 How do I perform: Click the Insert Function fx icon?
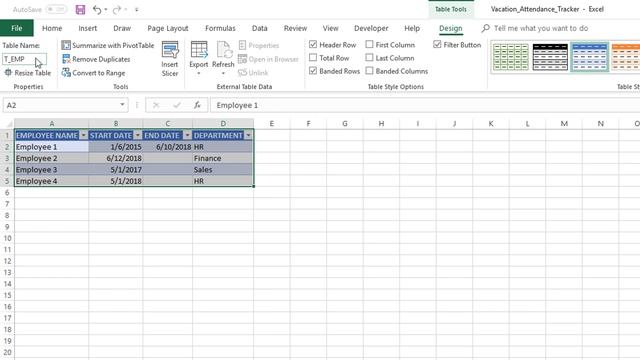point(198,105)
